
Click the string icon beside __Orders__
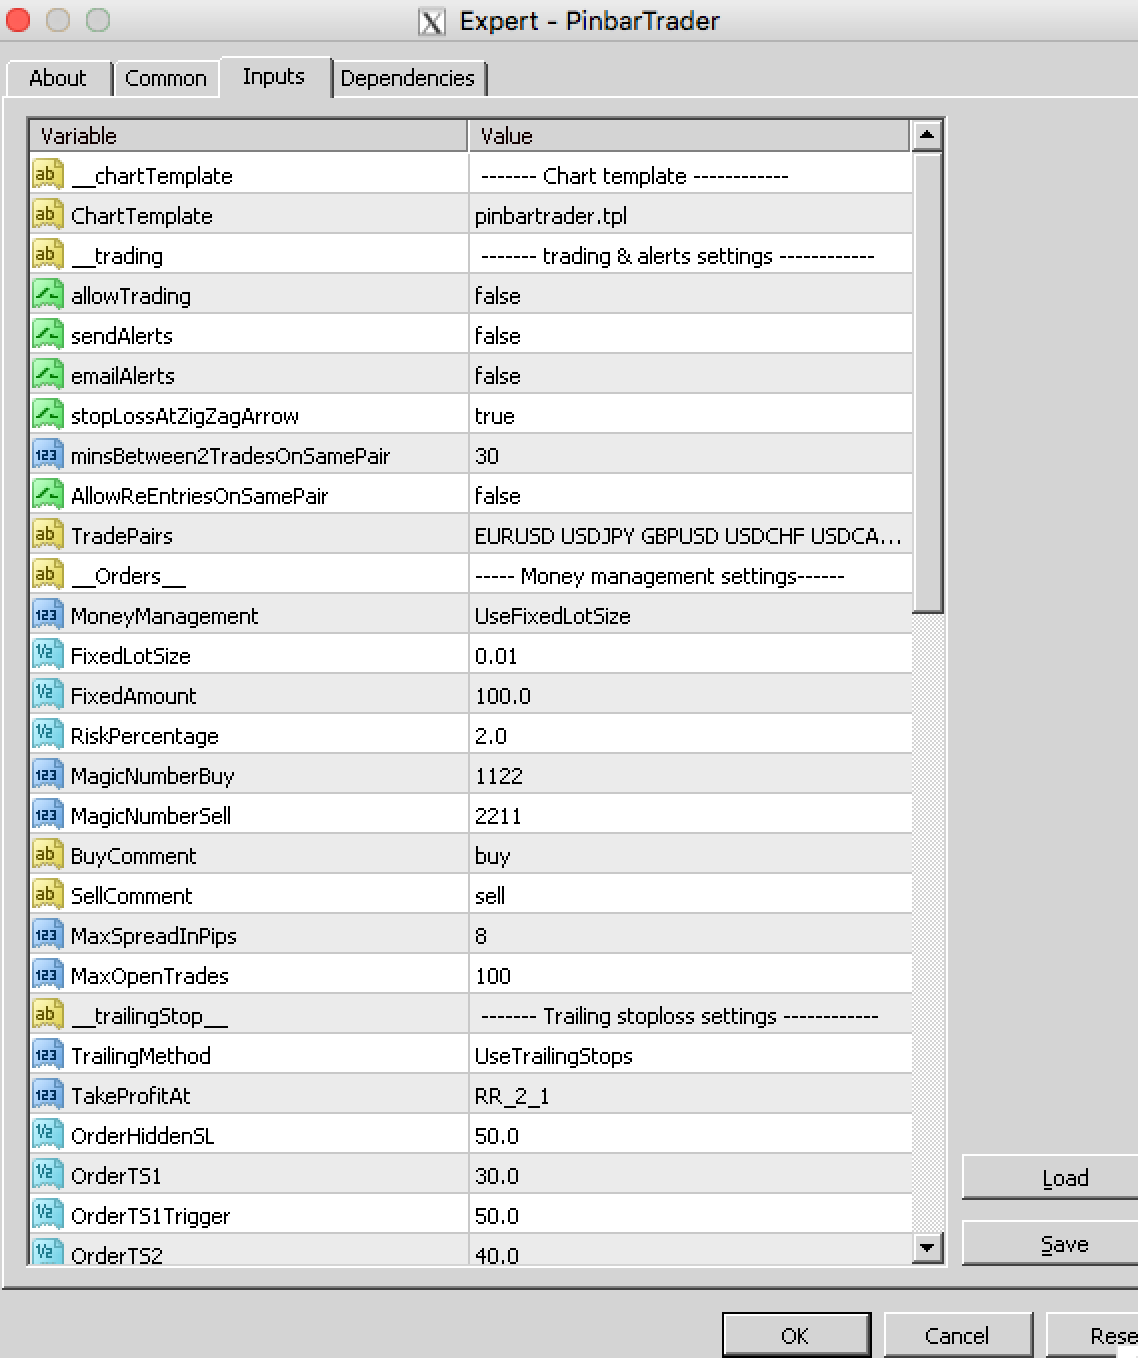(48, 575)
